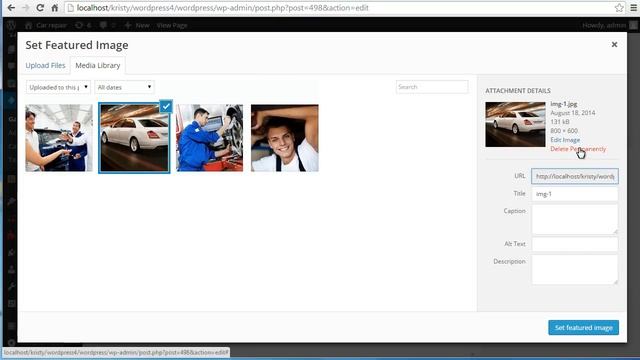The image size is (640, 360).
Task: Visit the Car repair site link in admin bar
Action: [x=46, y=25]
